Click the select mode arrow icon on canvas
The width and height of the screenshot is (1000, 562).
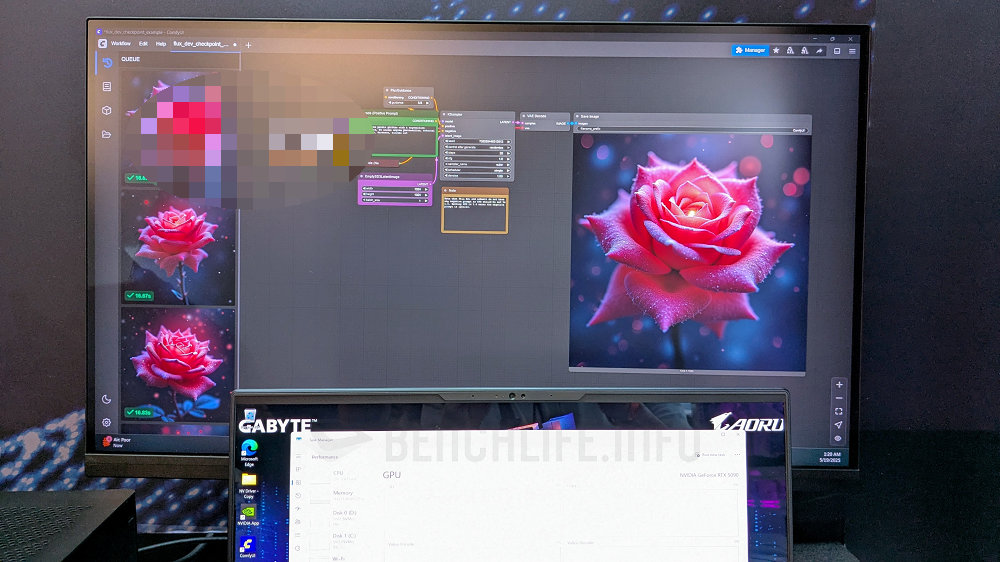tap(839, 425)
